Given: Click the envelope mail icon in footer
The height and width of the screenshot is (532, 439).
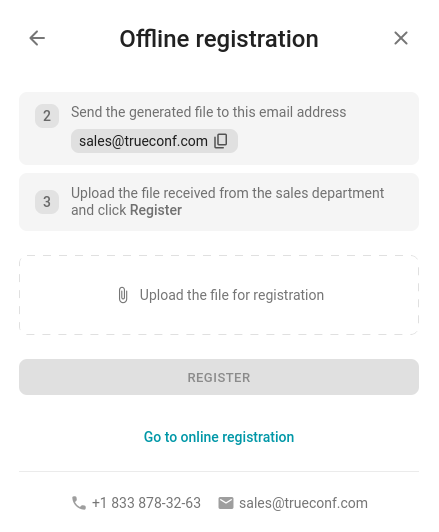Looking at the screenshot, I should click(226, 503).
